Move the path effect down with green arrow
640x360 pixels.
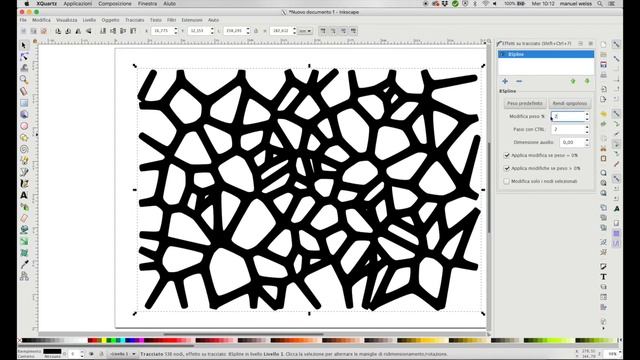(x=587, y=81)
